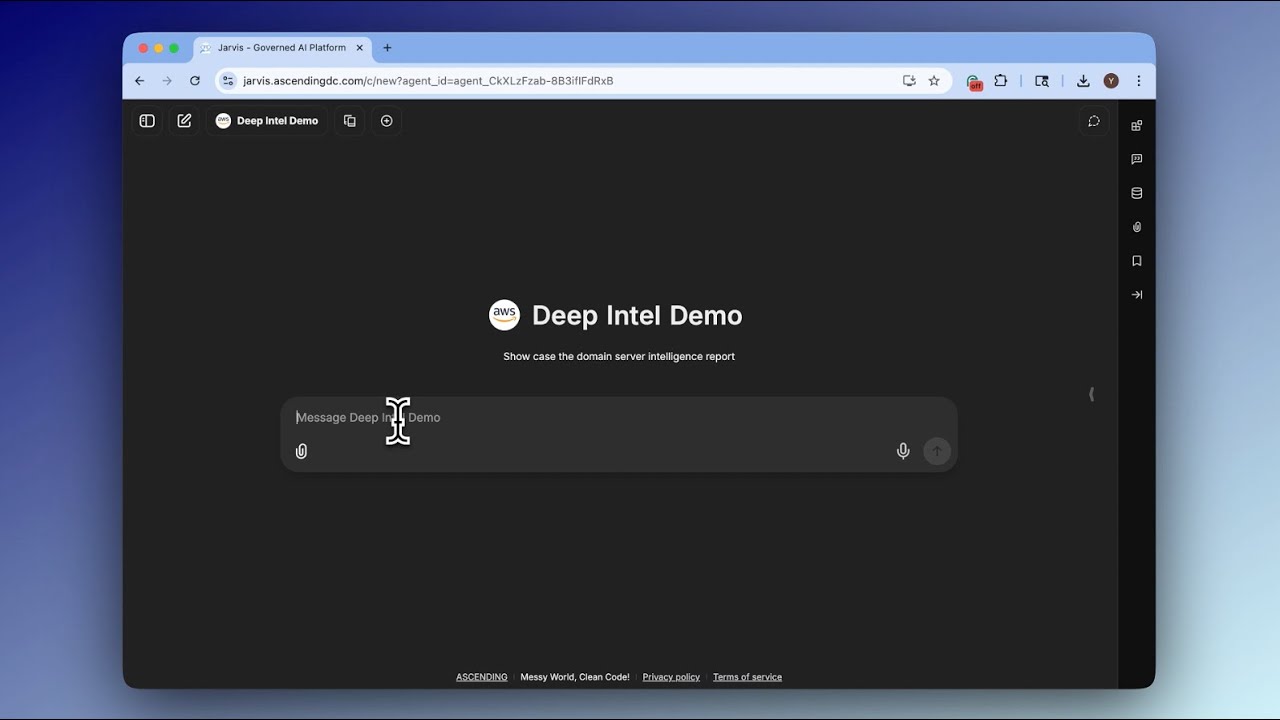Open the browser downloads icon

[x=1083, y=81]
